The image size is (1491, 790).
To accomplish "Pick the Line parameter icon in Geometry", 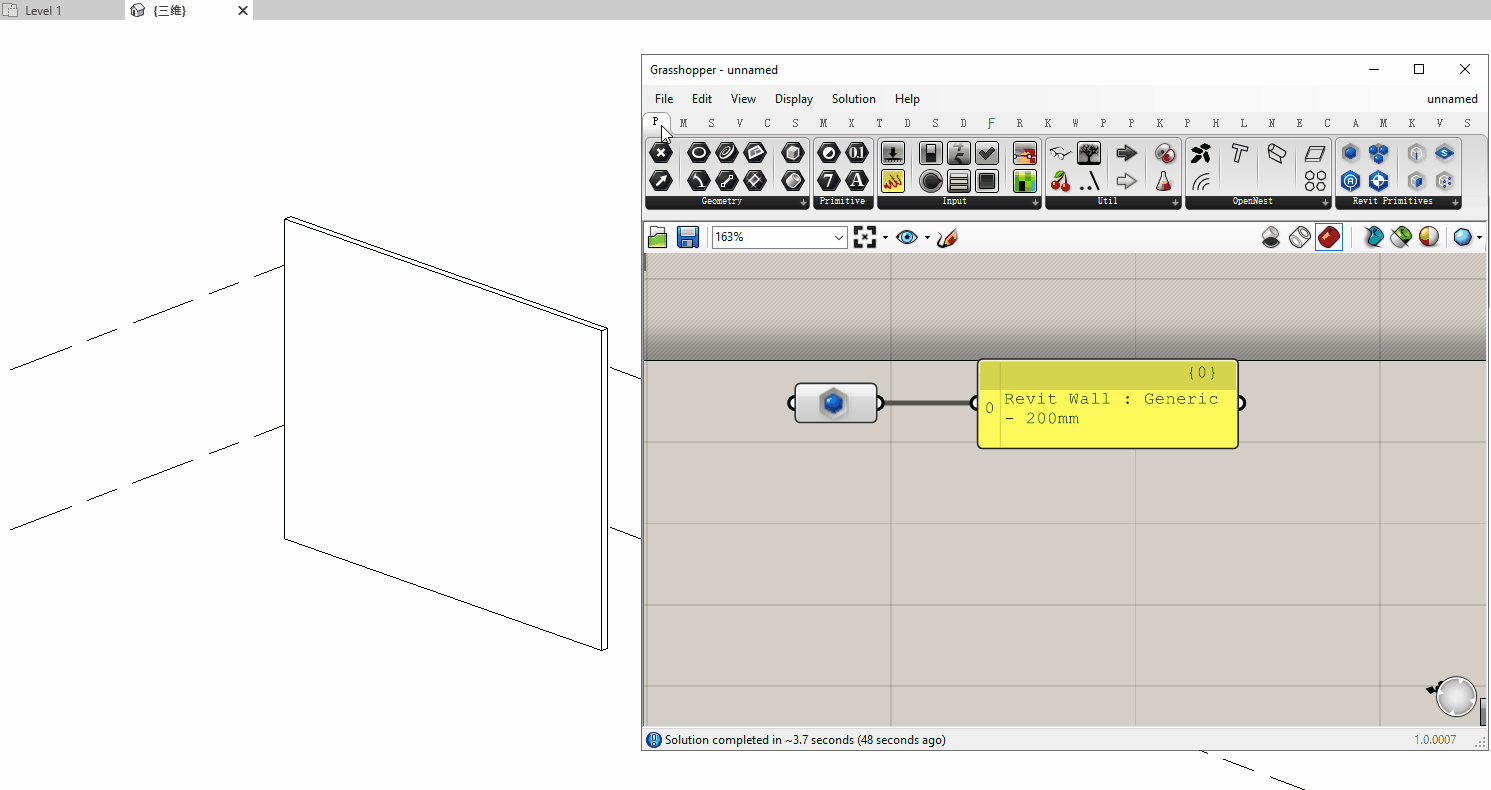I will 726,180.
